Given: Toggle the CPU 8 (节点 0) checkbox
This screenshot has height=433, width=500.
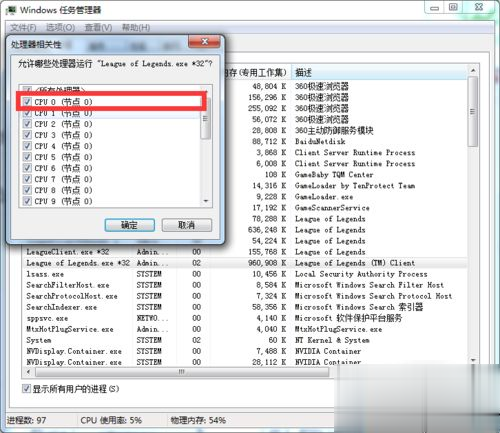Looking at the screenshot, I should pos(27,190).
